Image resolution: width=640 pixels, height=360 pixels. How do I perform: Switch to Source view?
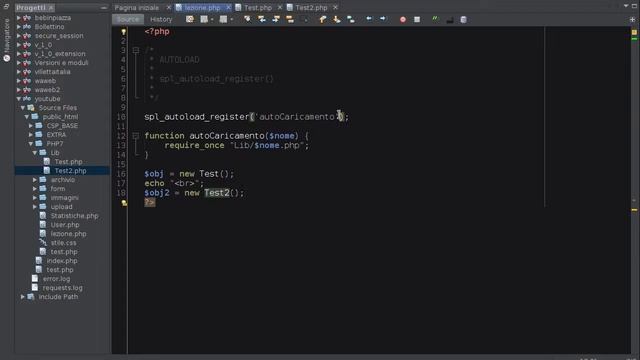point(128,19)
